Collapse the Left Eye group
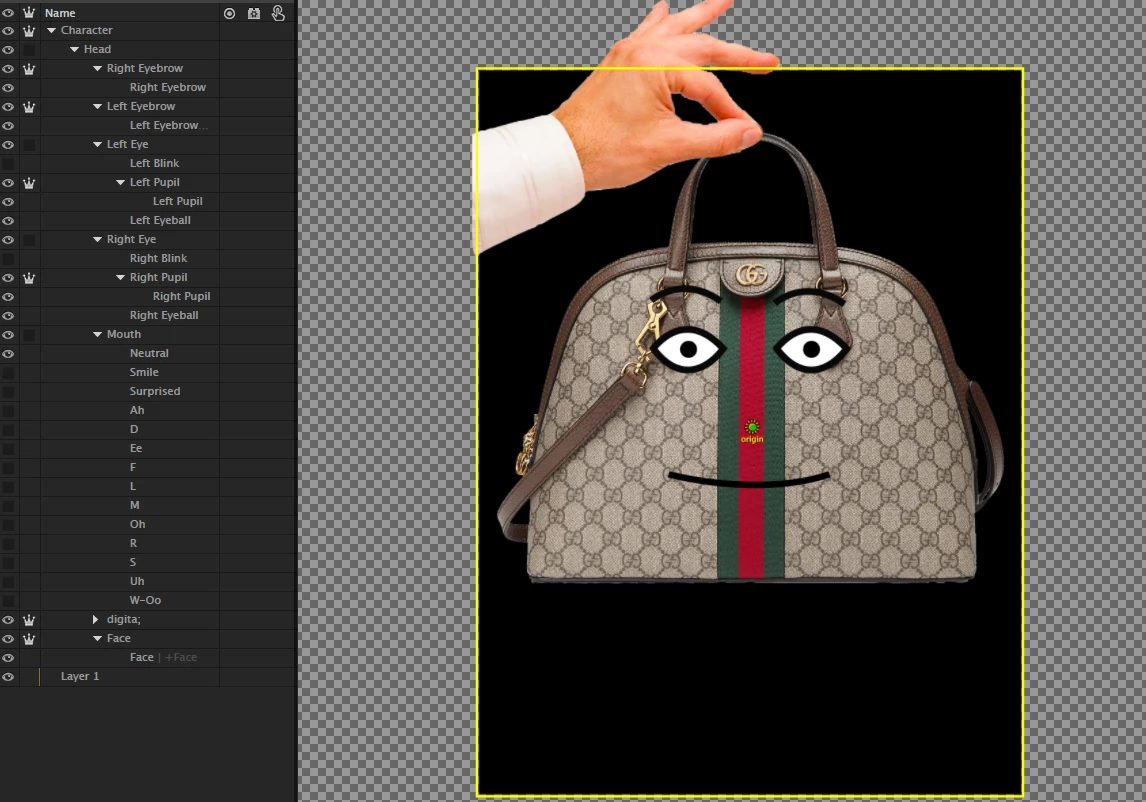Image resolution: width=1146 pixels, height=802 pixels. (97, 145)
